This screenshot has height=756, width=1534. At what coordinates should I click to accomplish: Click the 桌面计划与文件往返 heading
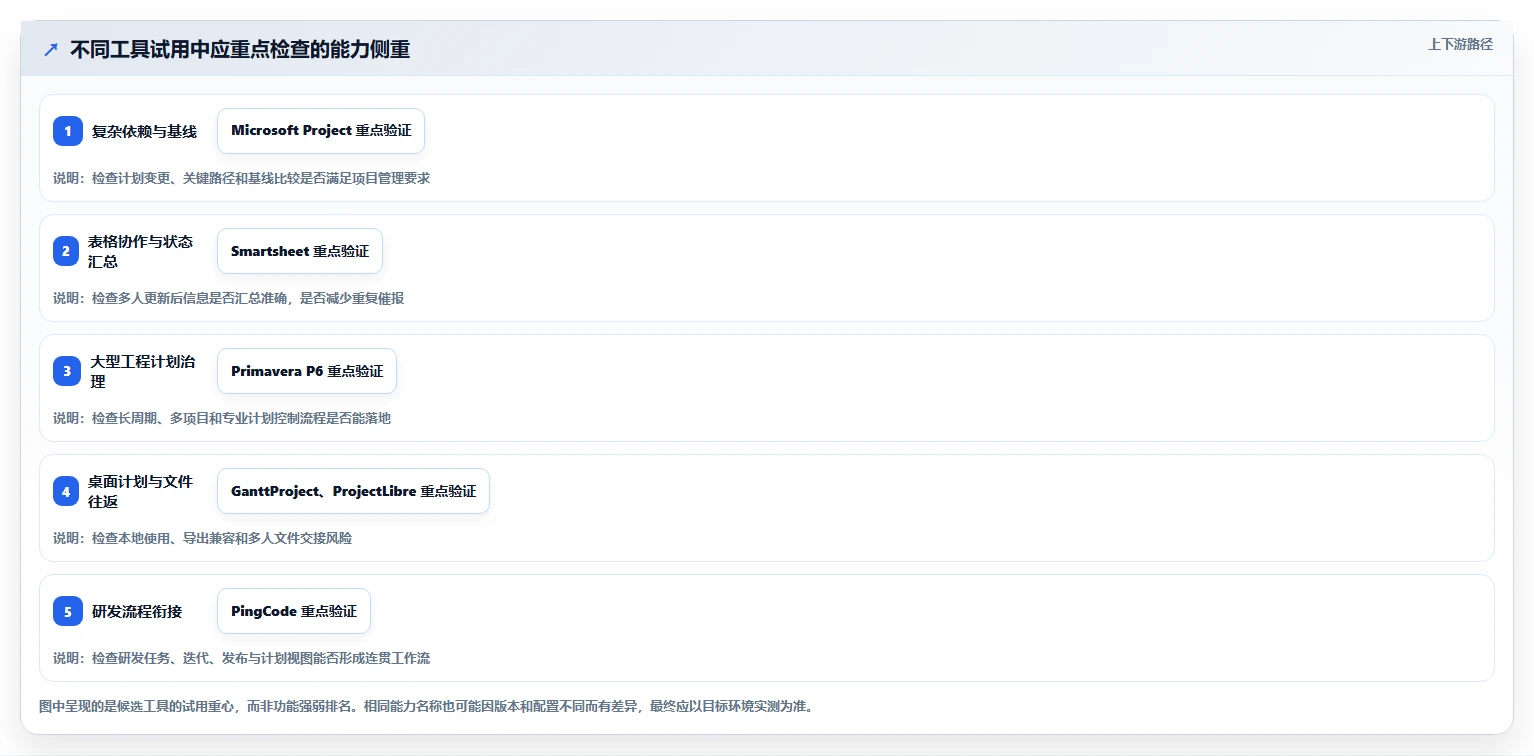coord(140,491)
